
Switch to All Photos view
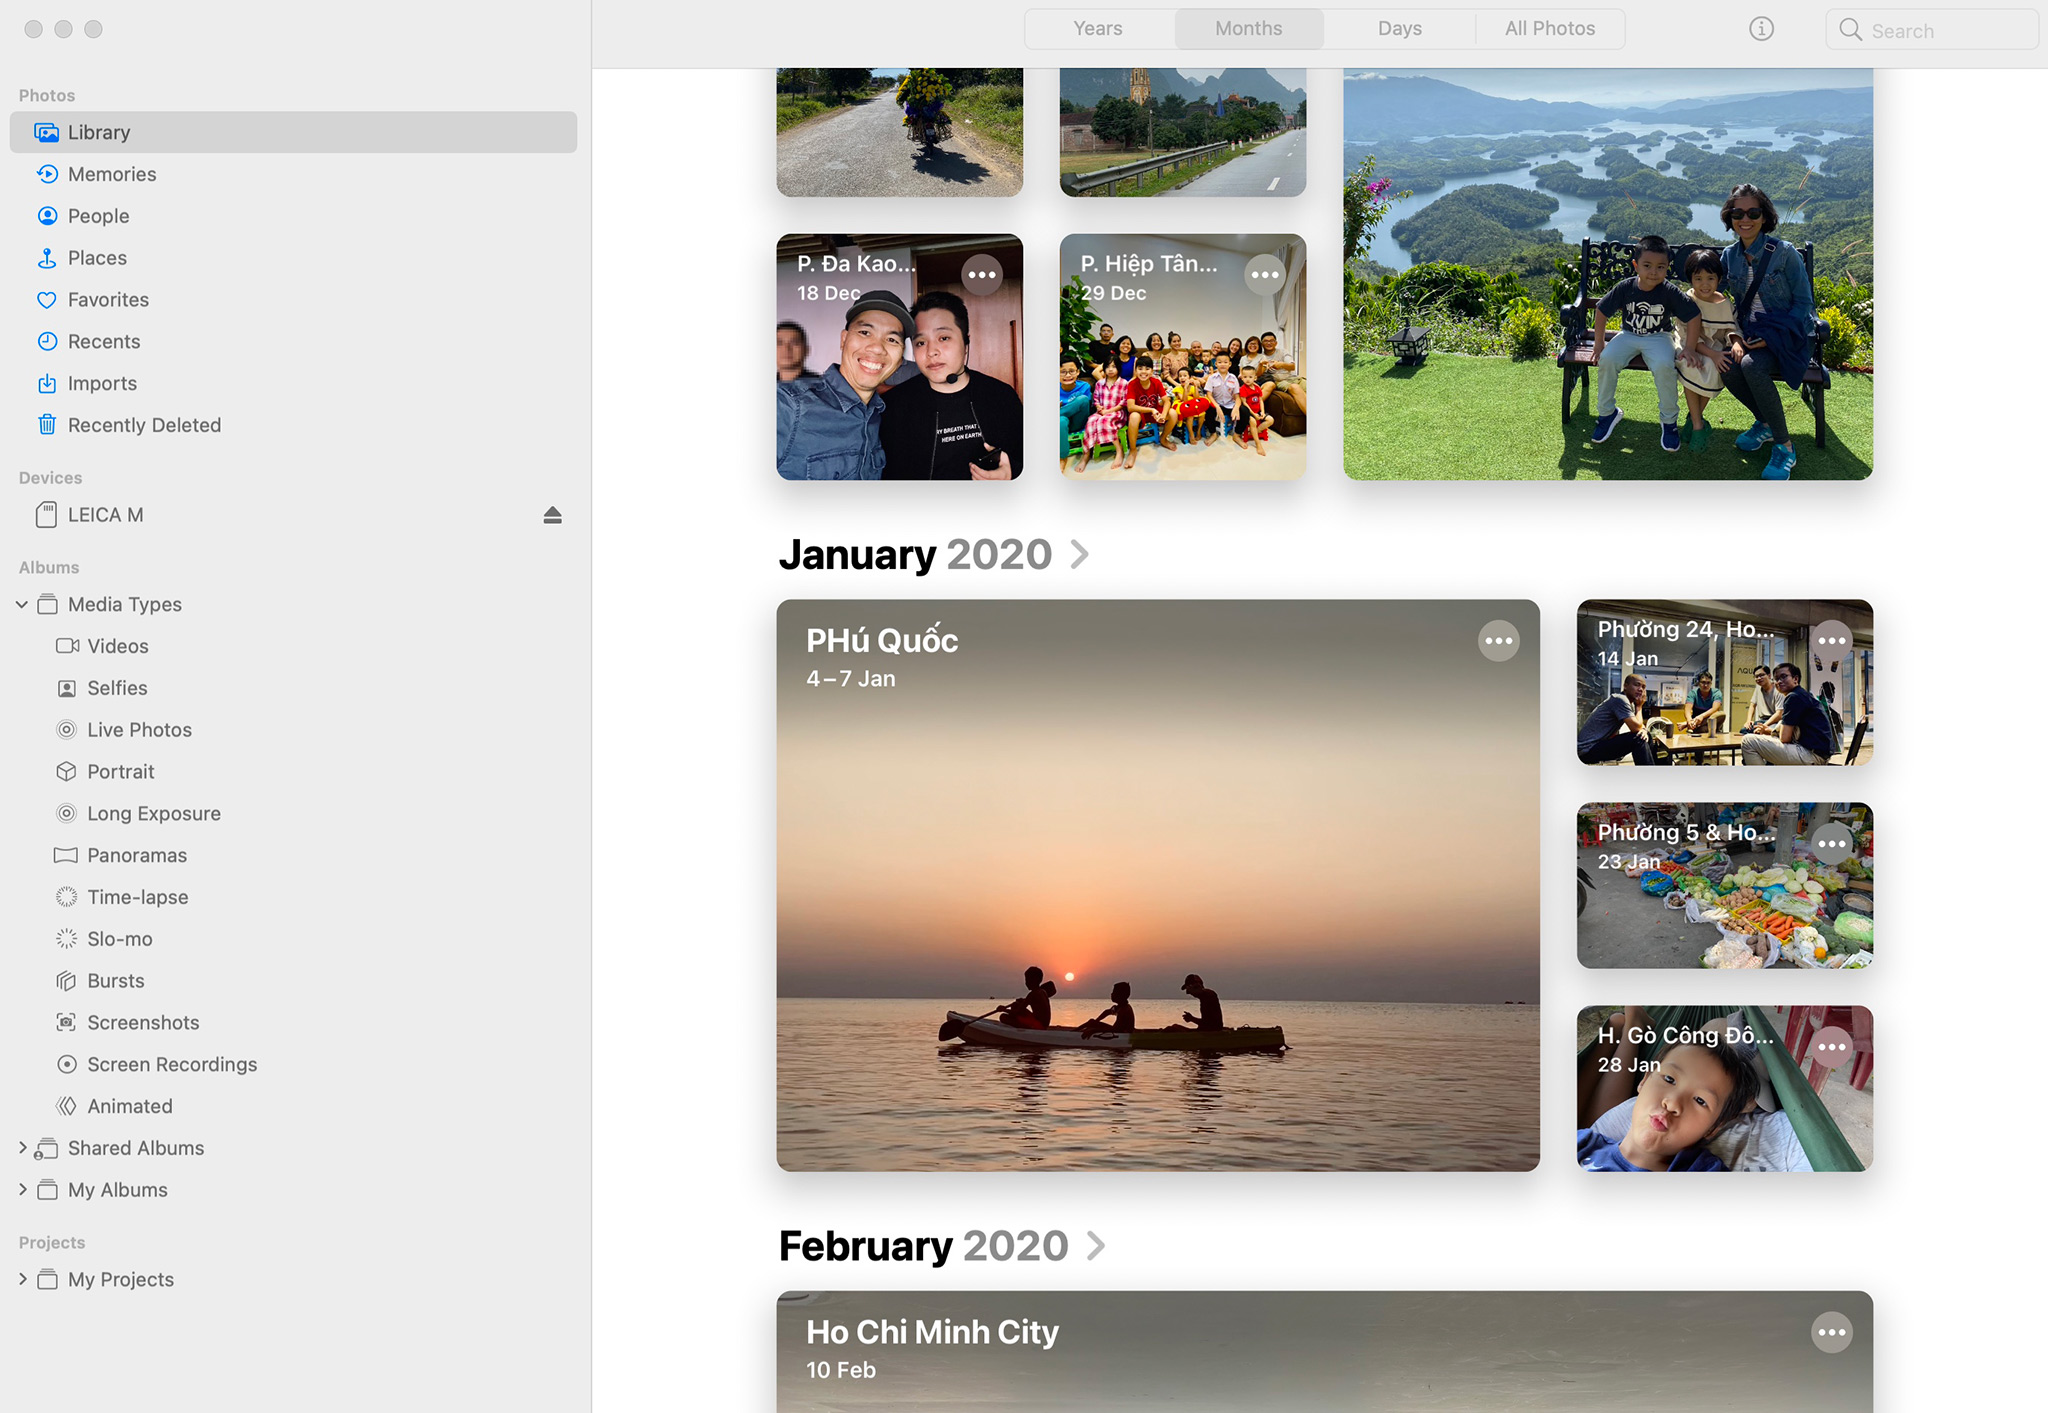(1550, 29)
